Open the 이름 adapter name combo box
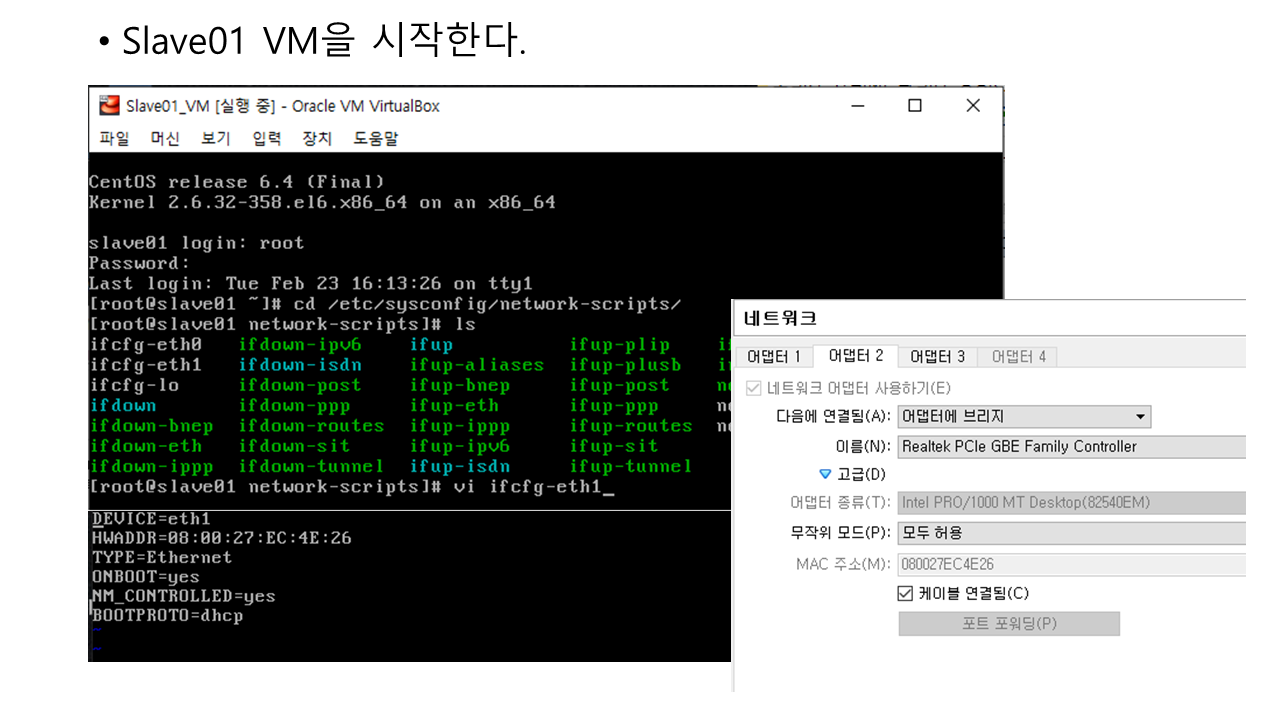1280x720 pixels. coord(1070,447)
